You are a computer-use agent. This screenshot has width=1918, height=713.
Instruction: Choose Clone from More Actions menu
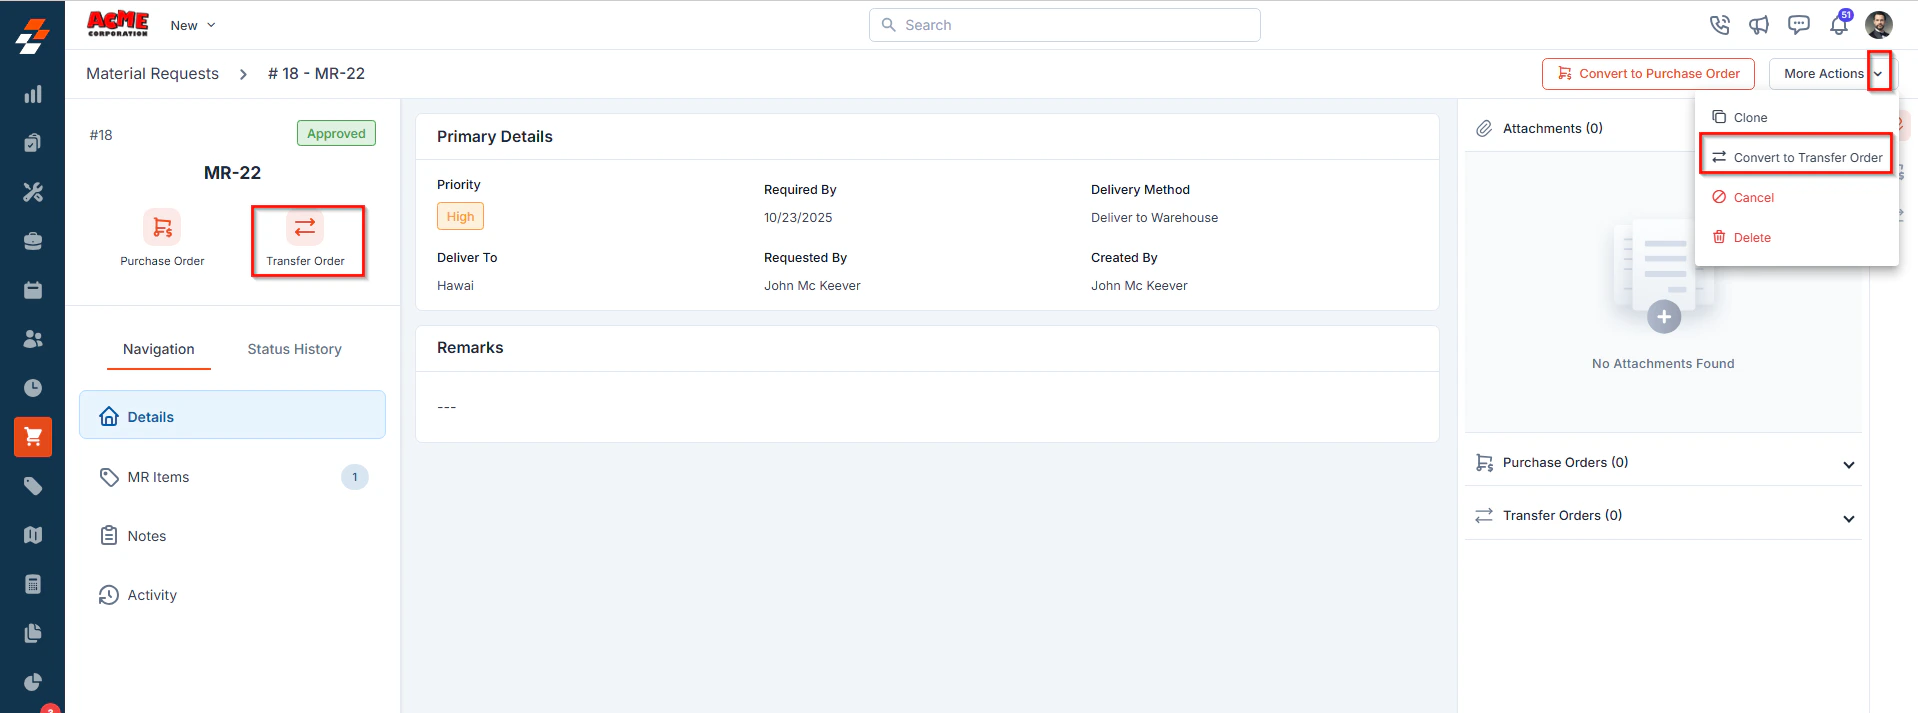(1797, 117)
